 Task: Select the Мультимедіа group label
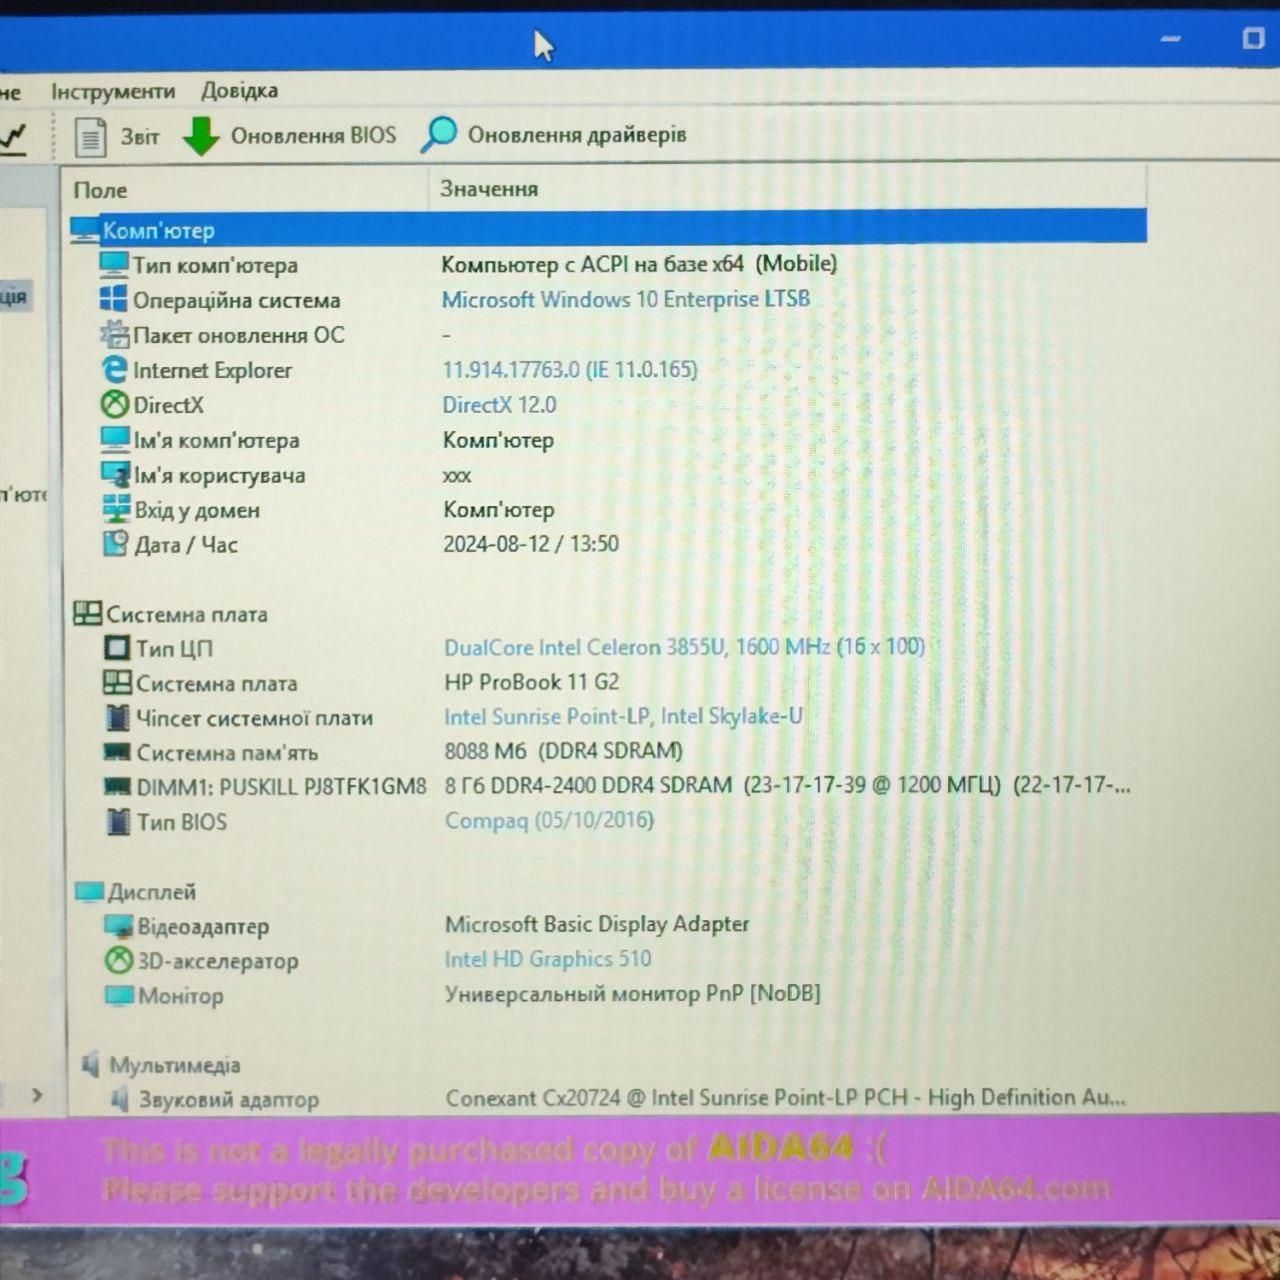click(x=175, y=1065)
